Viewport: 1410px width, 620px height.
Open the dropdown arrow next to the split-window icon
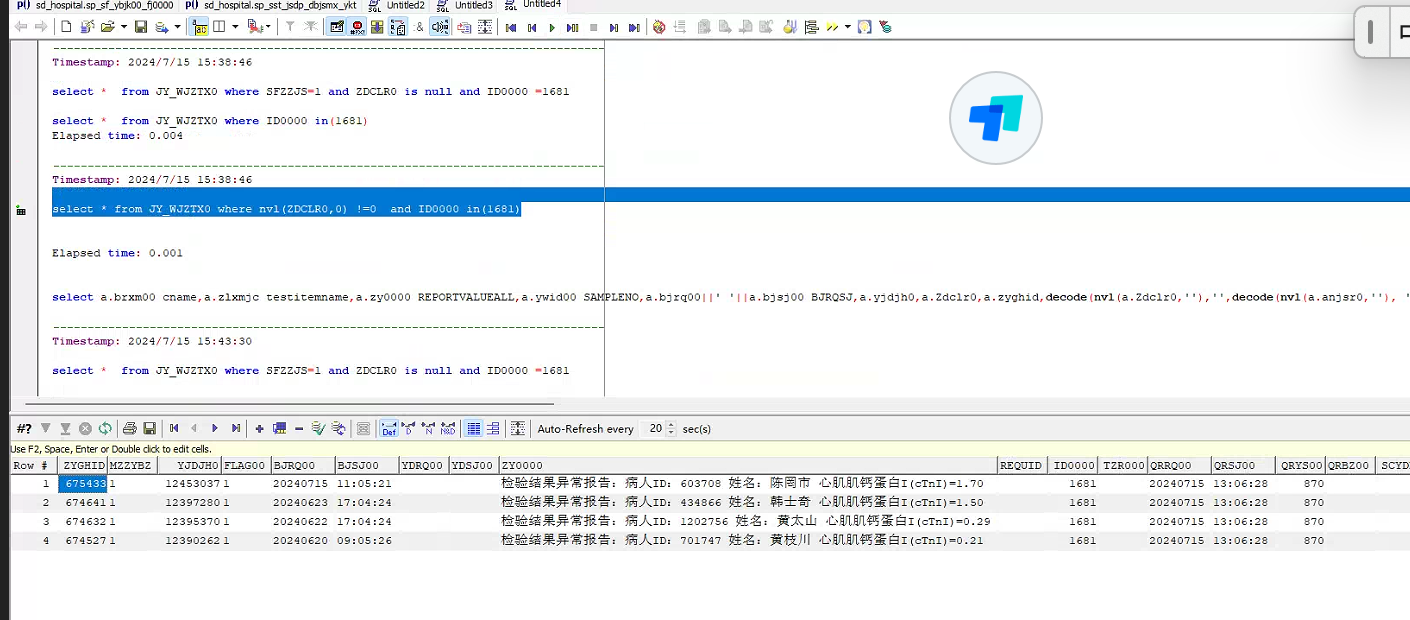point(235,27)
